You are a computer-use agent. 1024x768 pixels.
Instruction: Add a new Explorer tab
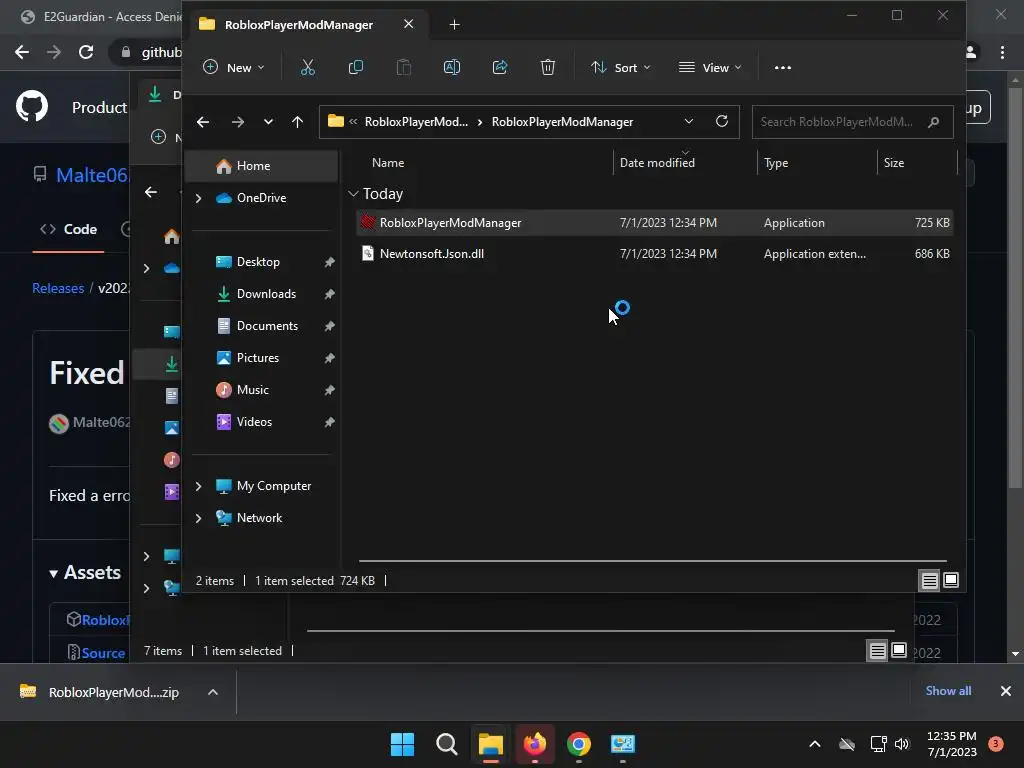pyautogui.click(x=455, y=25)
